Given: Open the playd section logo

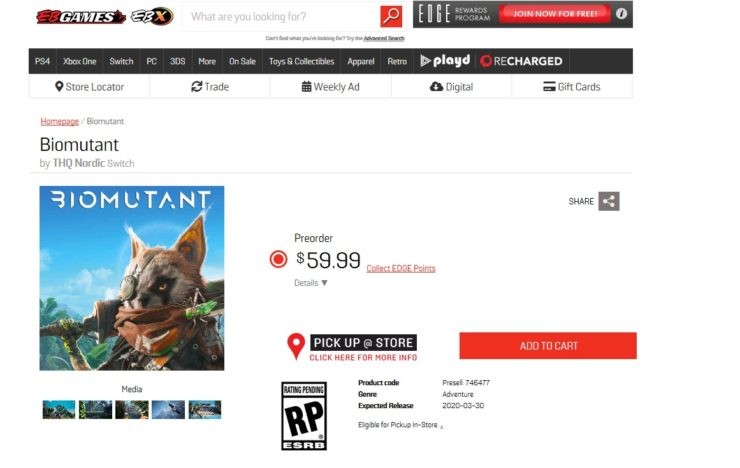Looking at the screenshot, I should click(x=445, y=61).
